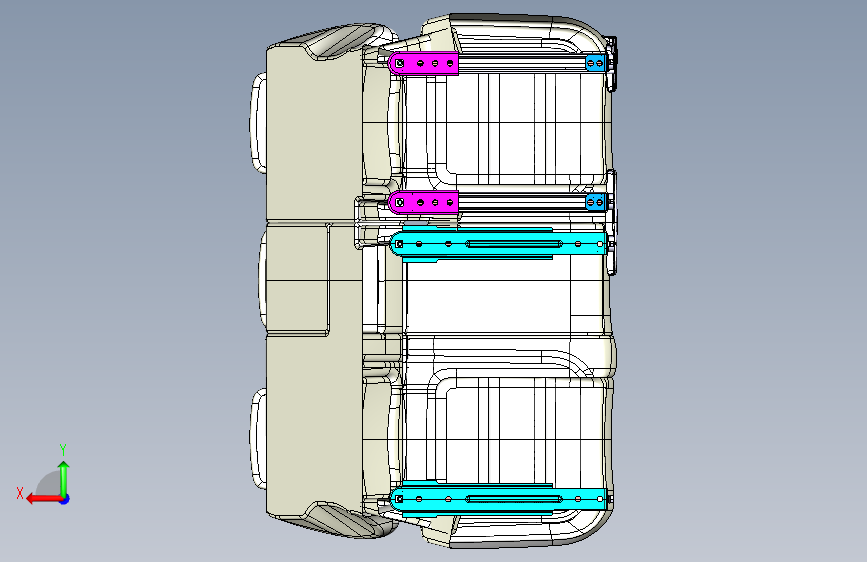Select the lower headrest bump on the backrest
Image resolution: width=867 pixels, height=562 pixels.
coord(258,438)
